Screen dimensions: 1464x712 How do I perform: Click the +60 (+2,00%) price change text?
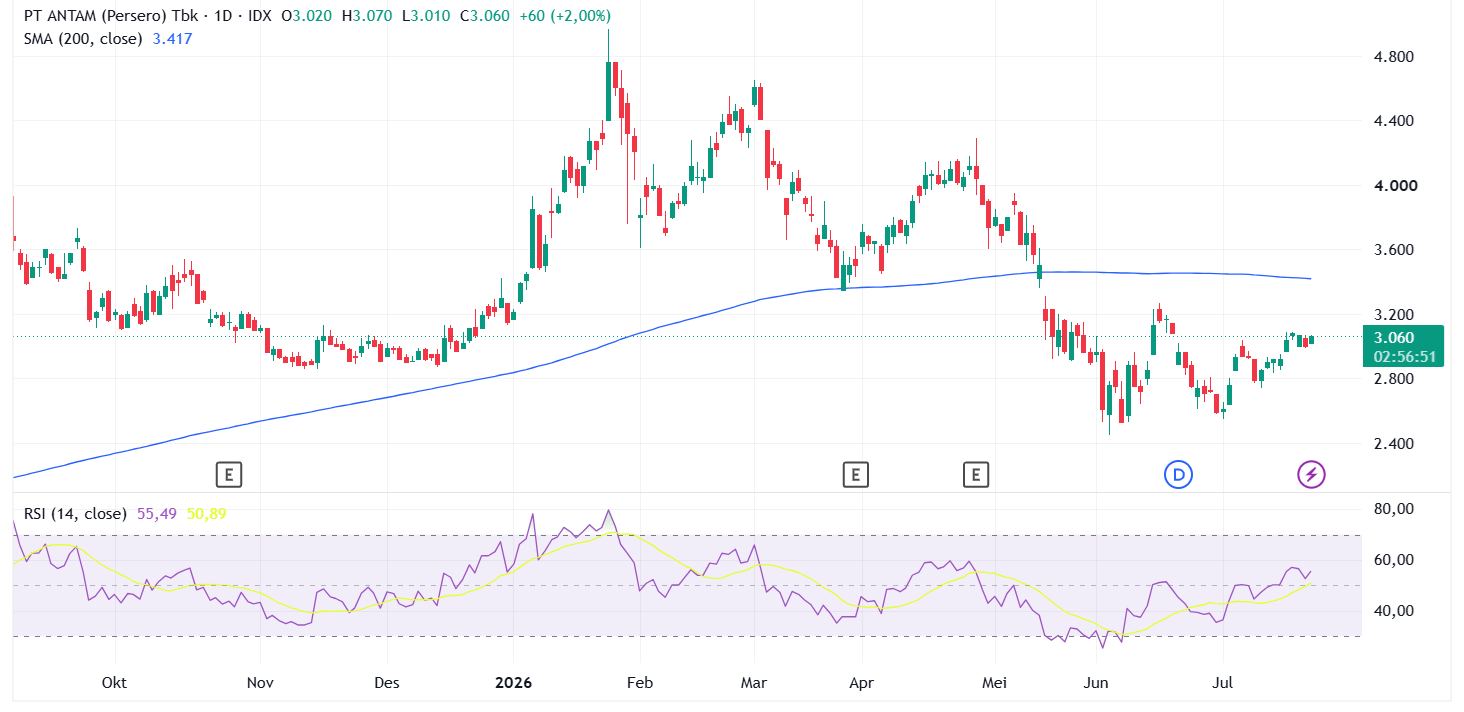point(565,16)
